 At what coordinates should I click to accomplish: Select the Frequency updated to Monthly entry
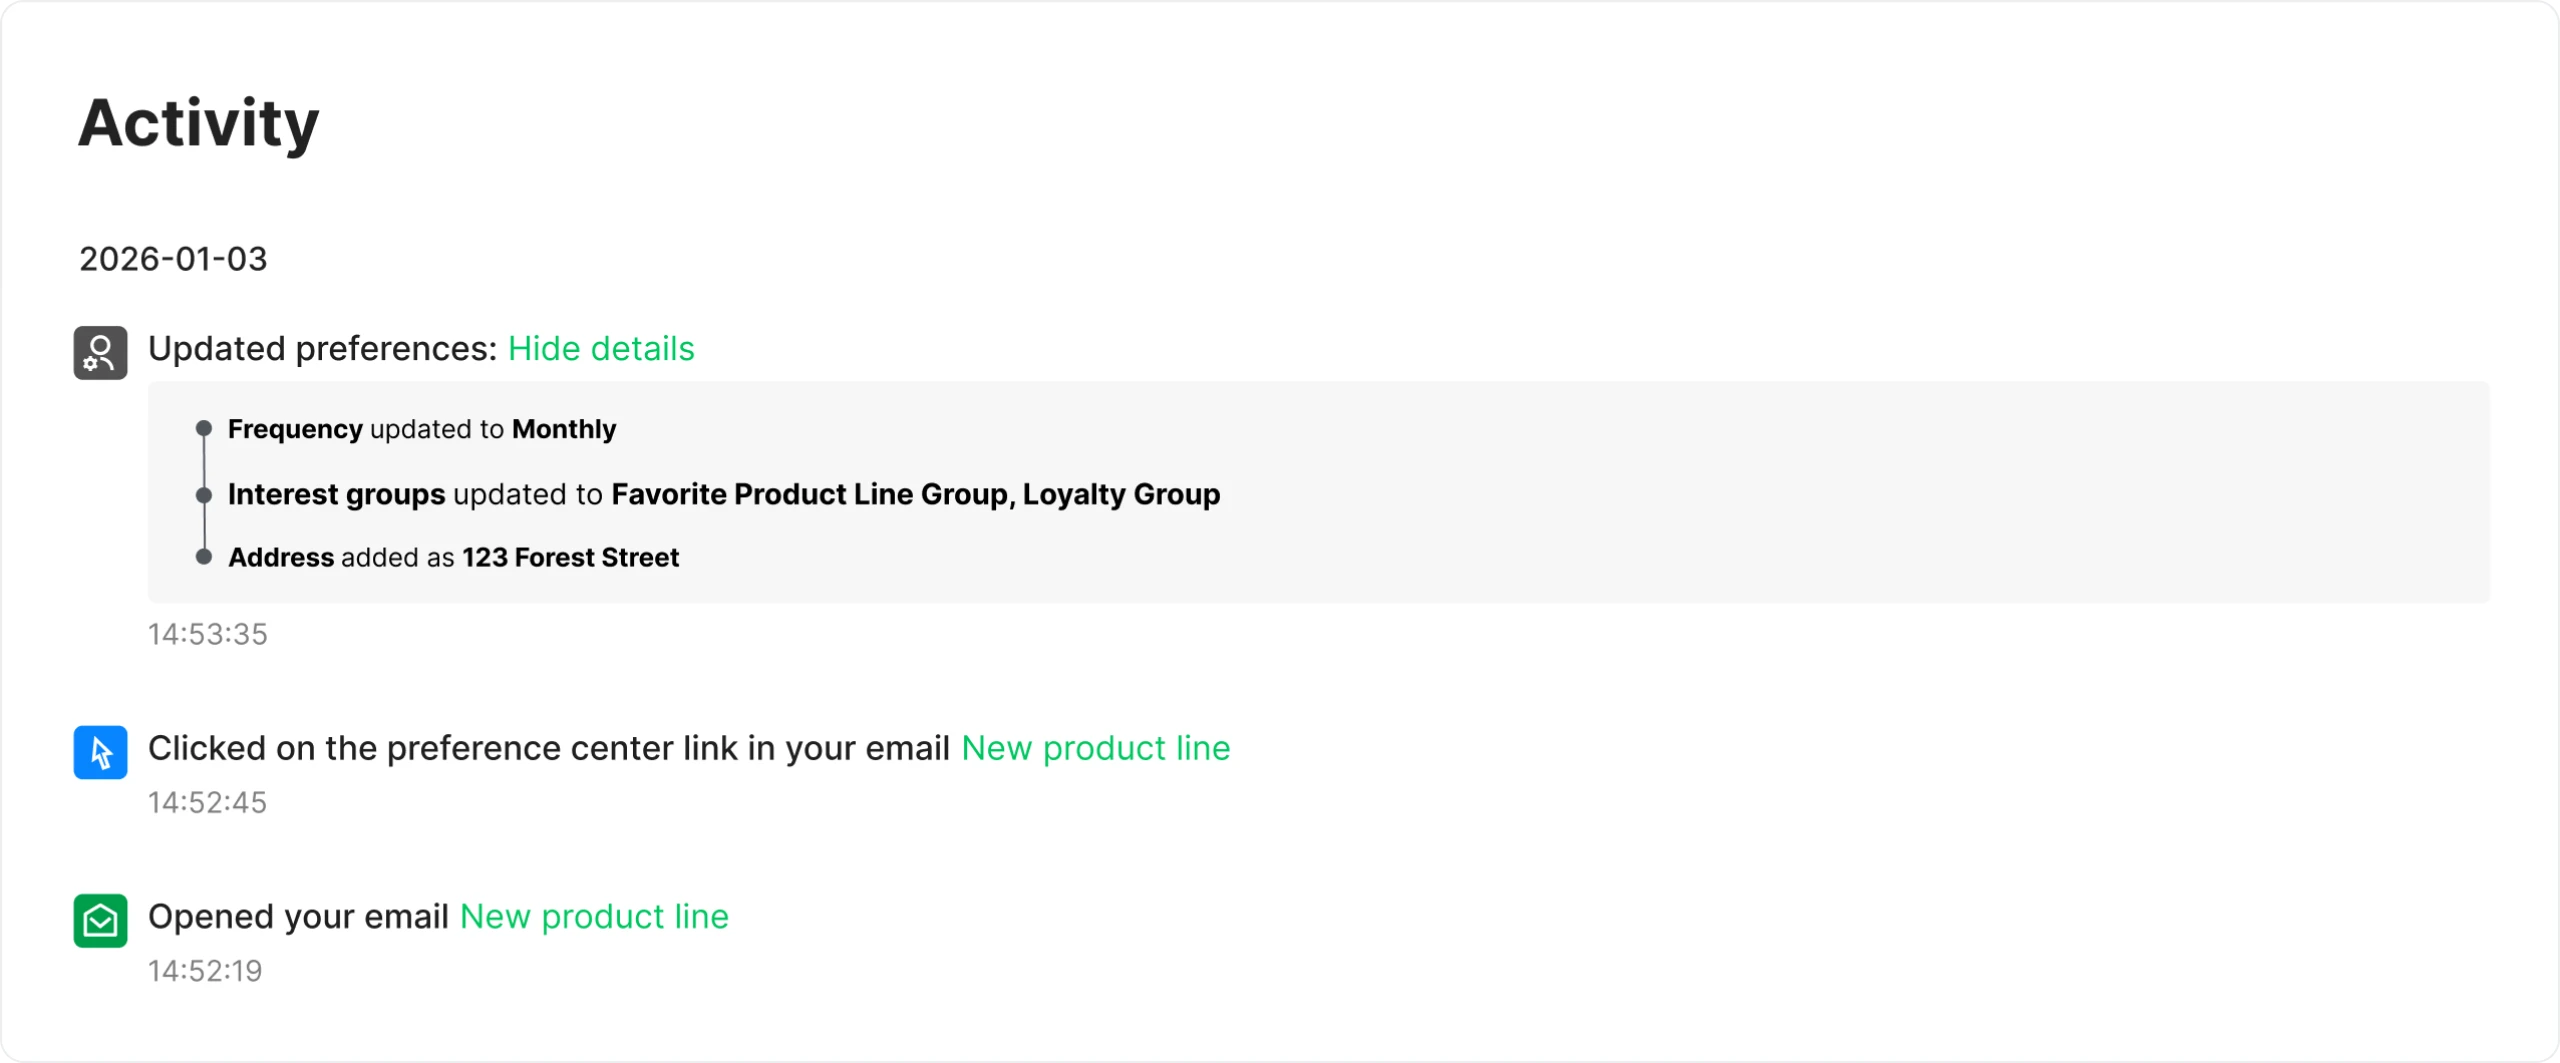(422, 429)
